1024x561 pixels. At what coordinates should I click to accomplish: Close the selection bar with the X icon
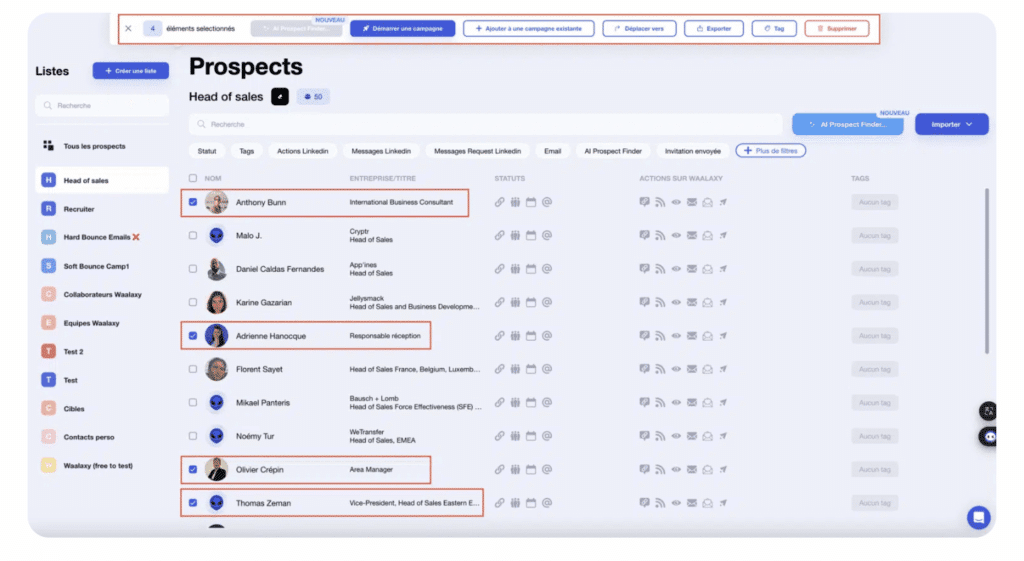pos(128,29)
